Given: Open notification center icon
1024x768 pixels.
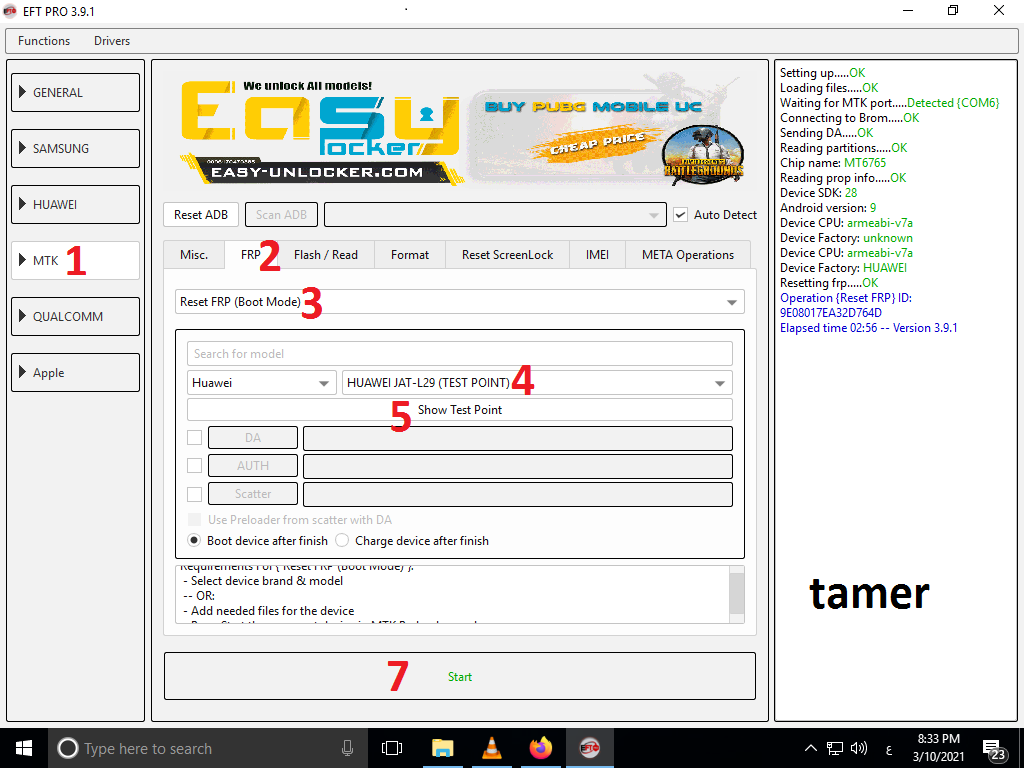Looking at the screenshot, I should pyautogui.click(x=993, y=750).
